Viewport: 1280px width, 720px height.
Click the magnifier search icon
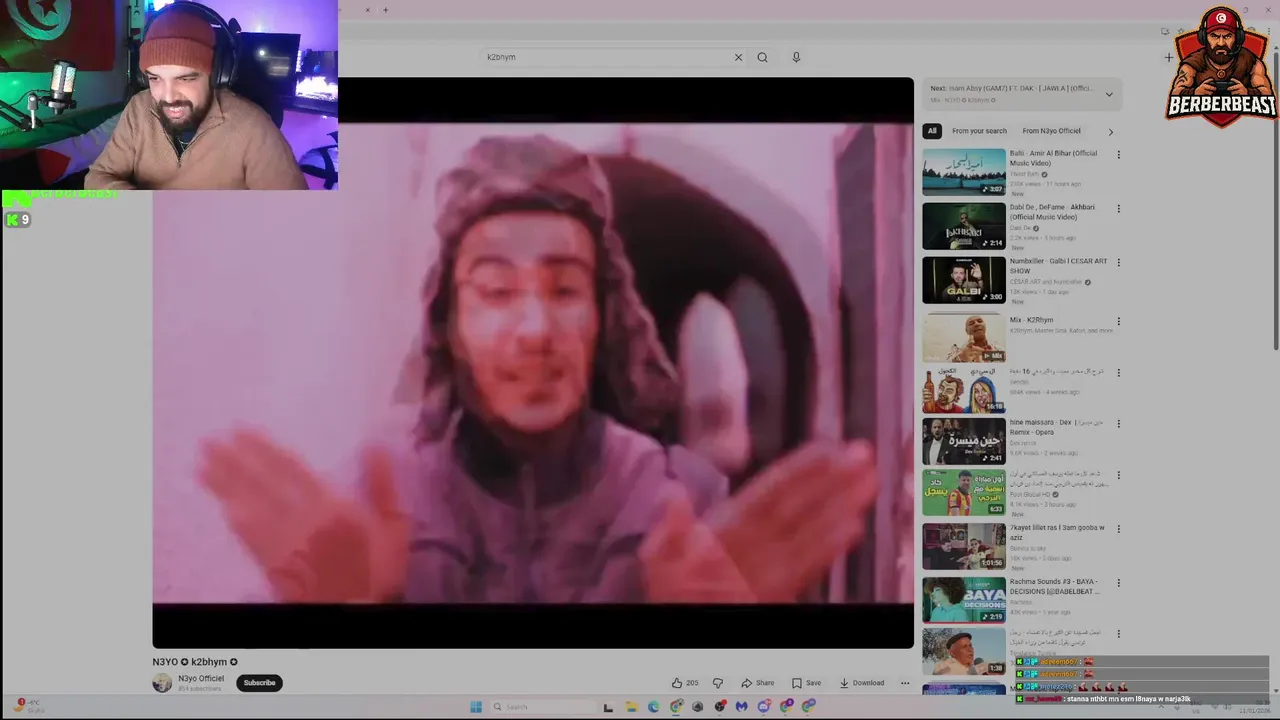(762, 57)
